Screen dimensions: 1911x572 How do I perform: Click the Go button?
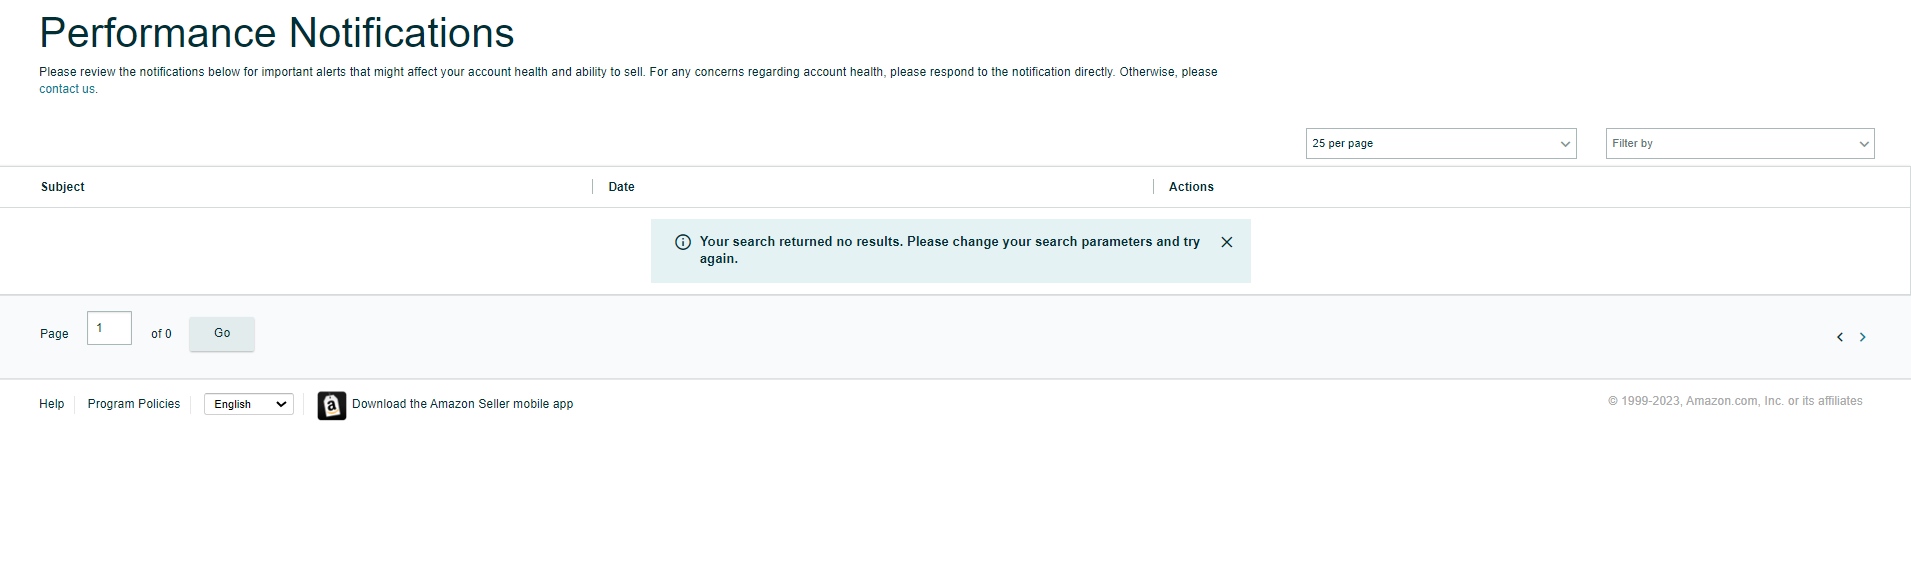(222, 333)
